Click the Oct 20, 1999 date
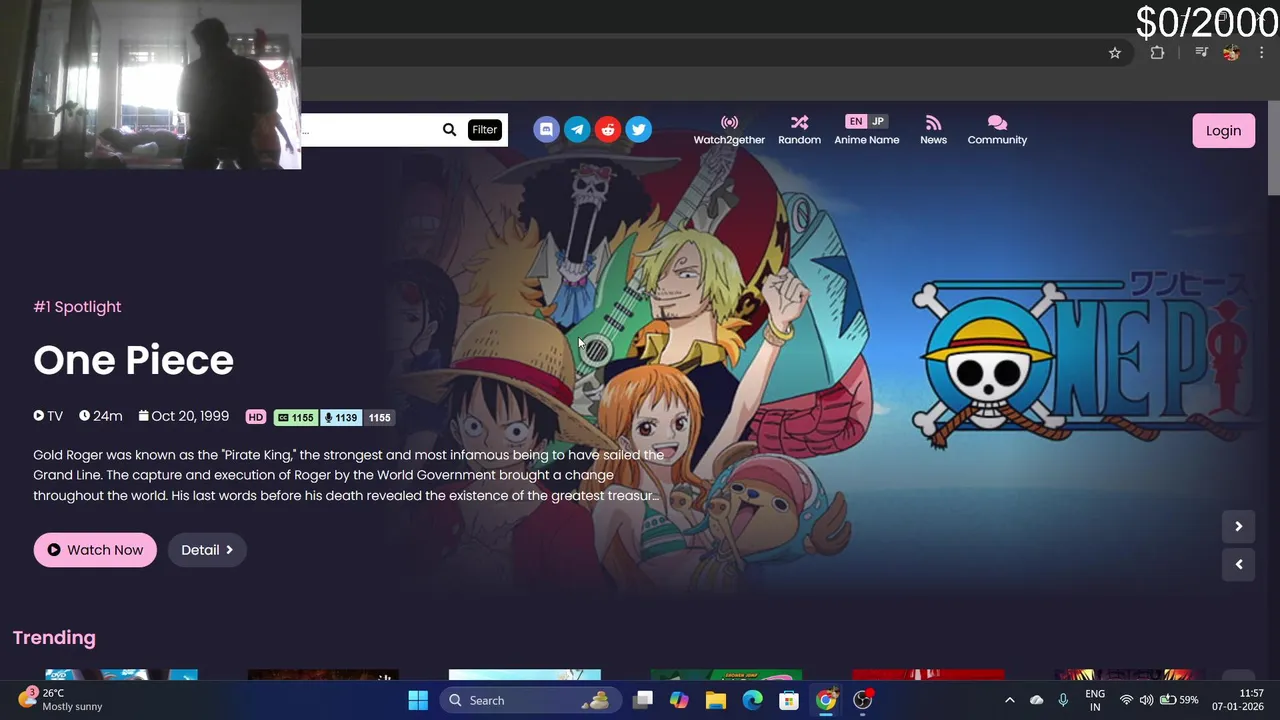Viewport: 1280px width, 720px height. pyautogui.click(x=184, y=417)
